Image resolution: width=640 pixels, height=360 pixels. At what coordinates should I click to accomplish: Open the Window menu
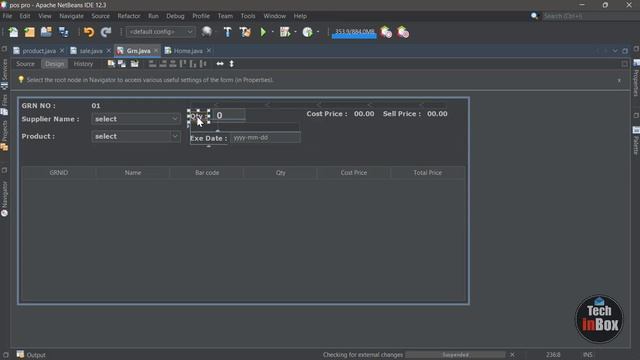tap(274, 16)
